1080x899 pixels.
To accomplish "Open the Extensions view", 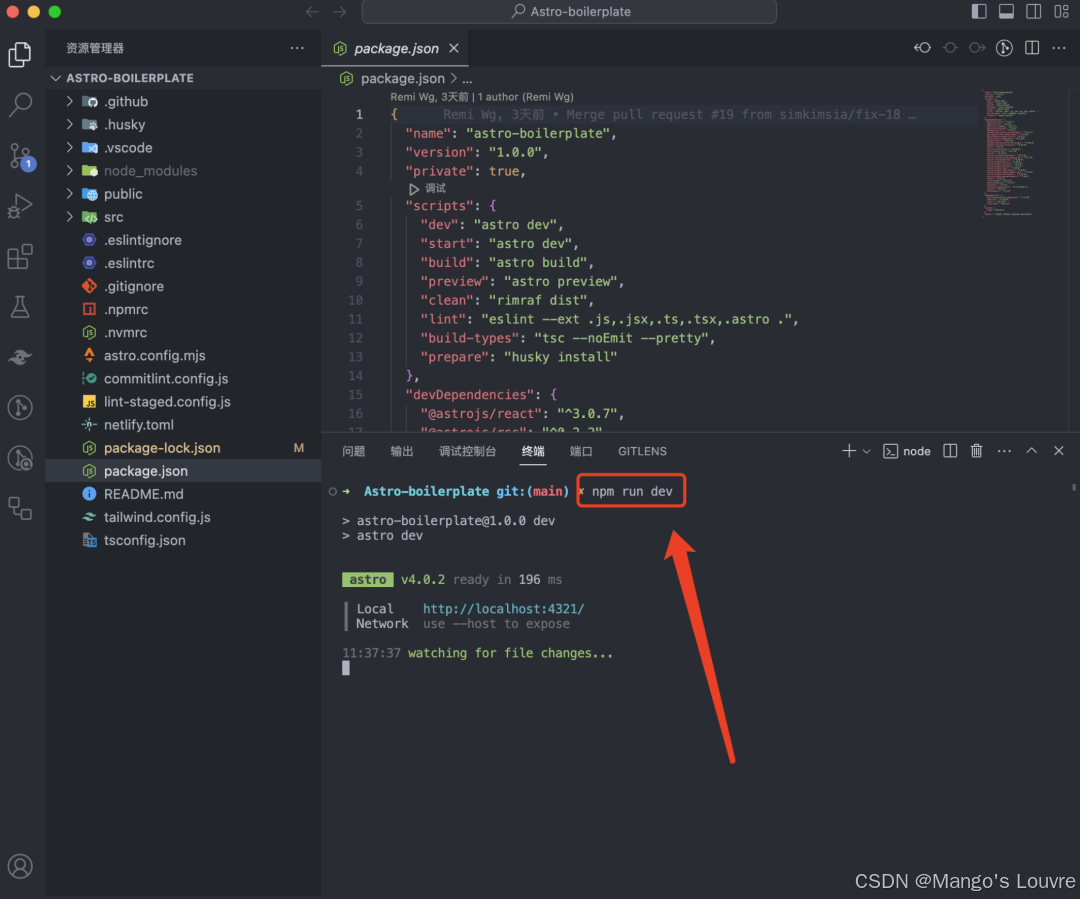I will [x=20, y=257].
